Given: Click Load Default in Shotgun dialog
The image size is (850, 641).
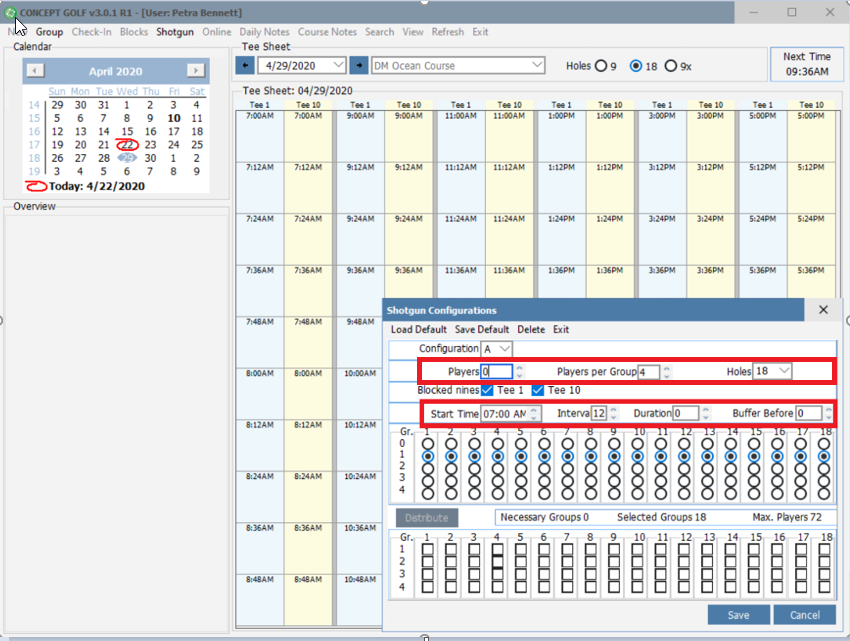Looking at the screenshot, I should [418, 329].
